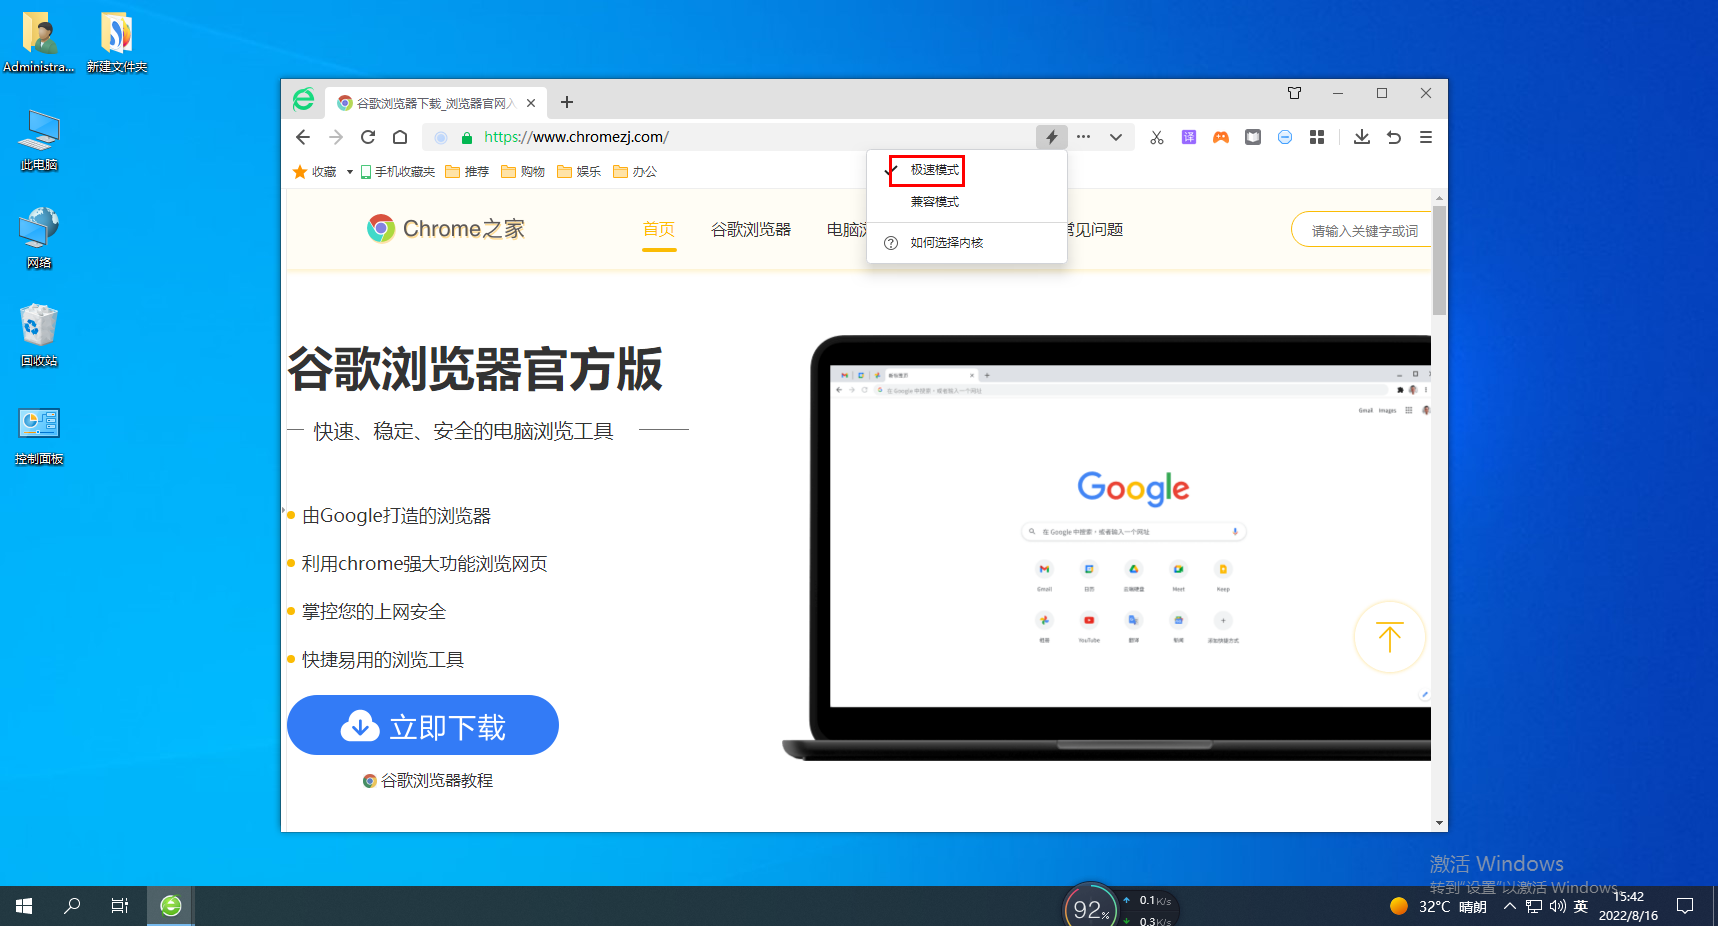Open the Windows Start menu
The width and height of the screenshot is (1718, 926).
click(x=24, y=906)
